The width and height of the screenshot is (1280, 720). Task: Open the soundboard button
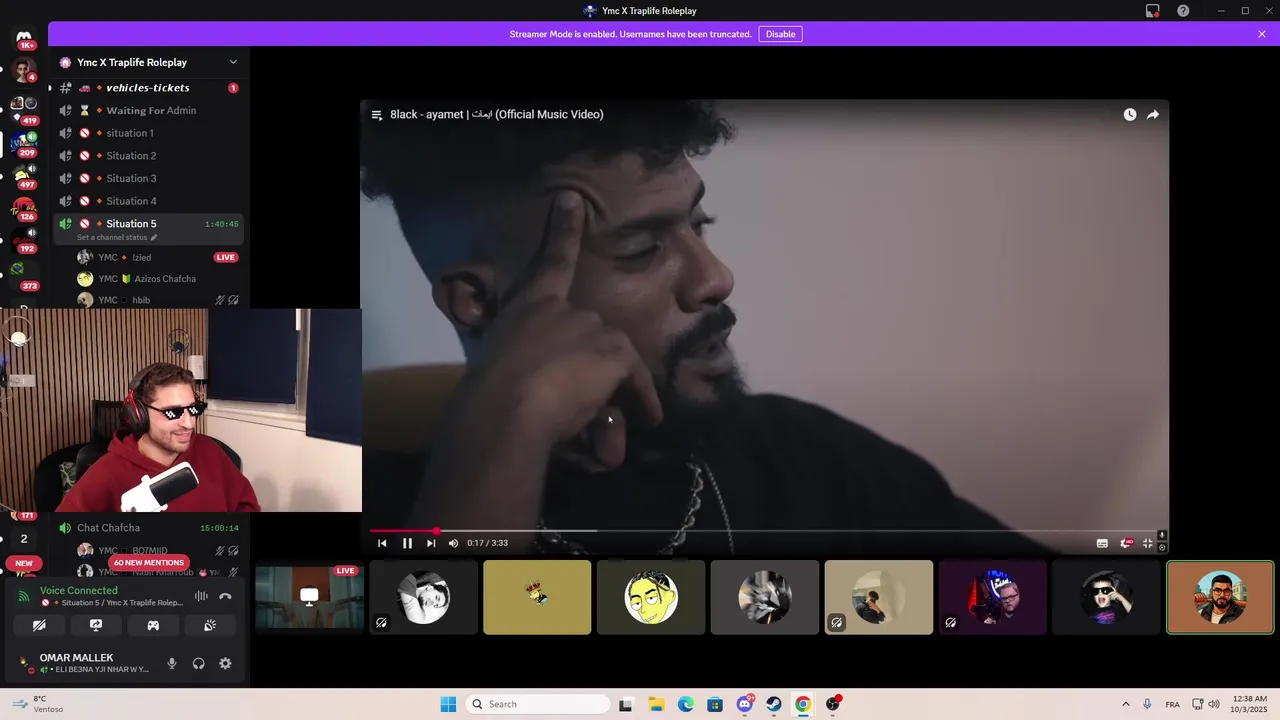[x=210, y=625]
